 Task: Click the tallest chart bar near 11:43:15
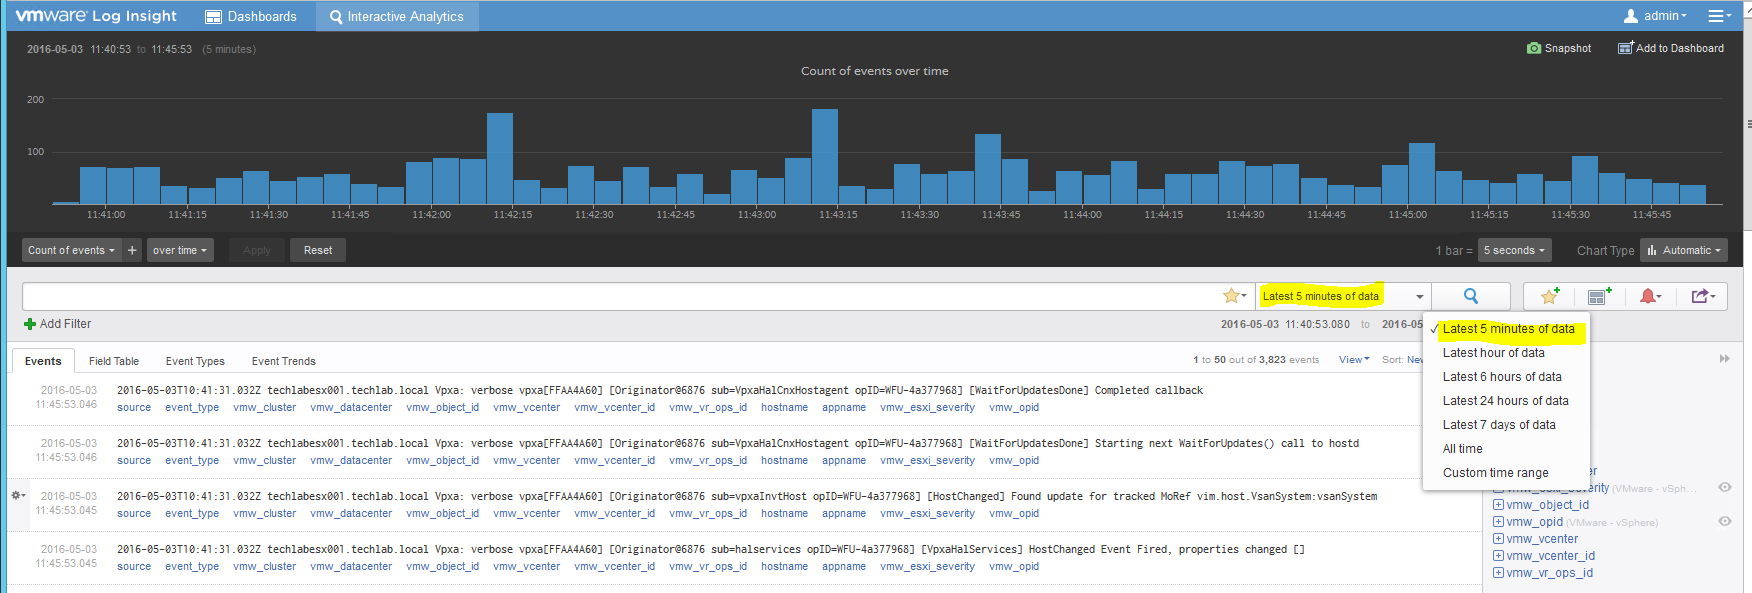(825, 156)
